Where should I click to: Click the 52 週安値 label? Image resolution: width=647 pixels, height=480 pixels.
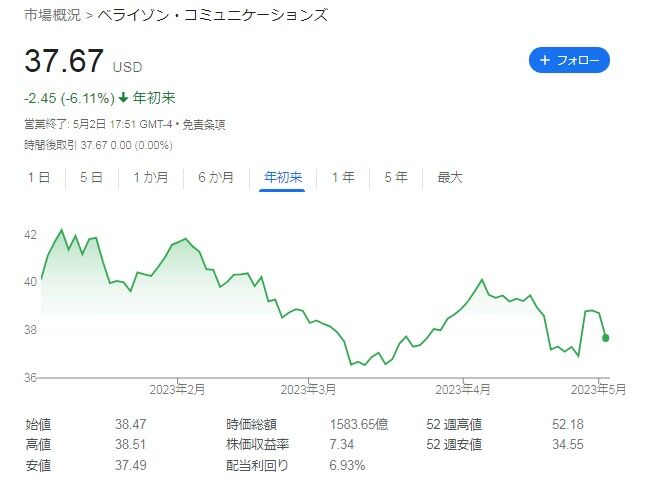(x=454, y=445)
